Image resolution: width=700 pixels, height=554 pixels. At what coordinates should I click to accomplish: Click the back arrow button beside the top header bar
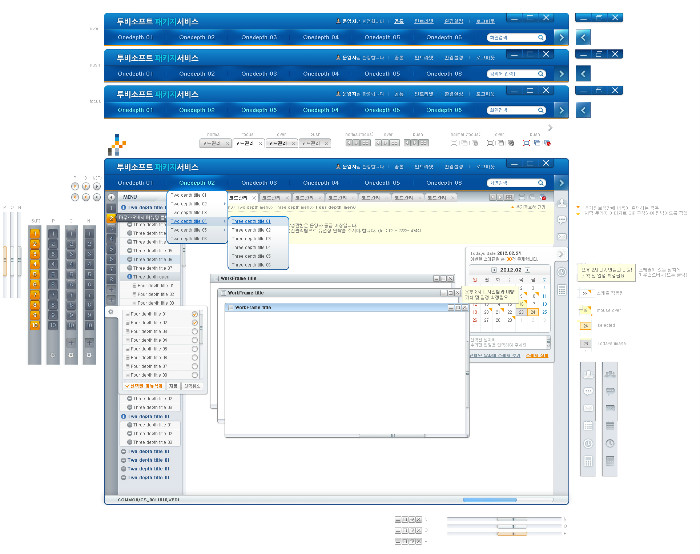(x=585, y=38)
